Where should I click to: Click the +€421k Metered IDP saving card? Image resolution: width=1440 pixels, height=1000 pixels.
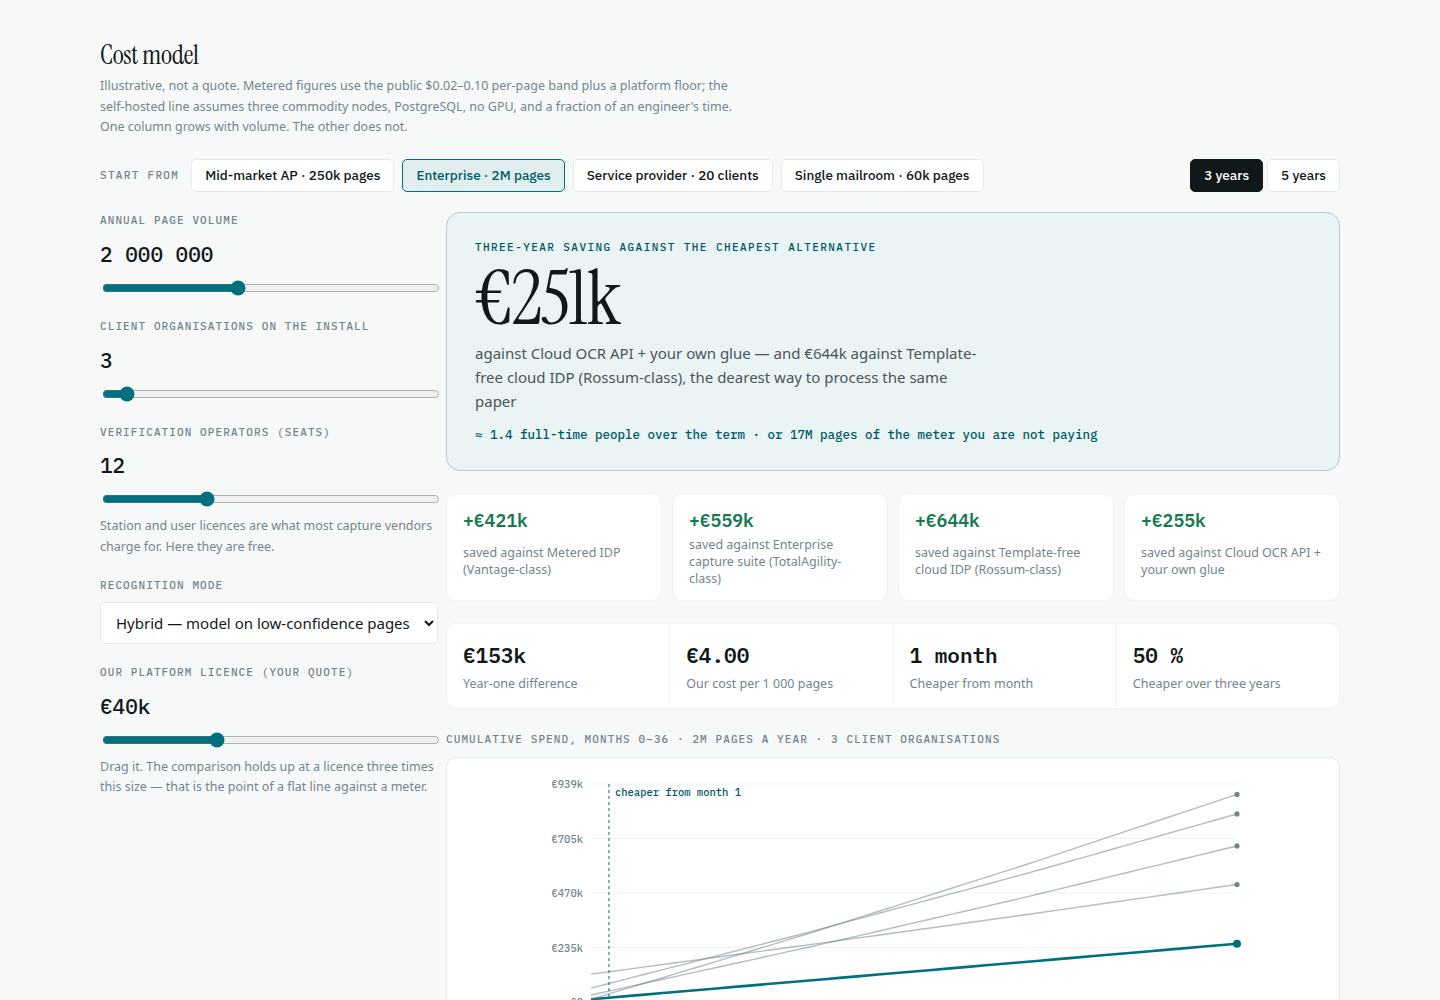[554, 547]
